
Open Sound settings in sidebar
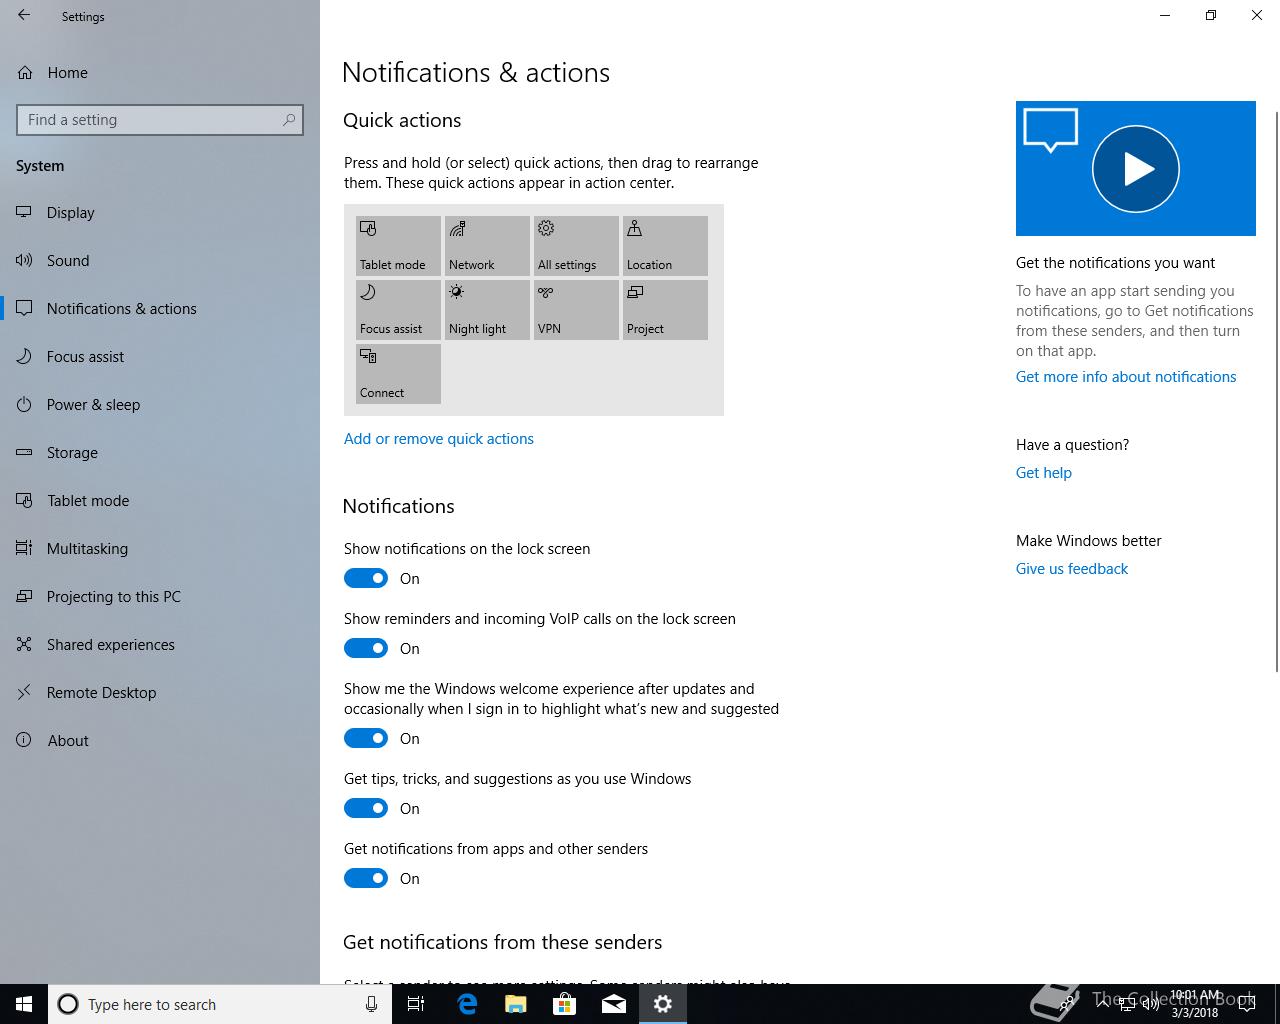pos(160,261)
